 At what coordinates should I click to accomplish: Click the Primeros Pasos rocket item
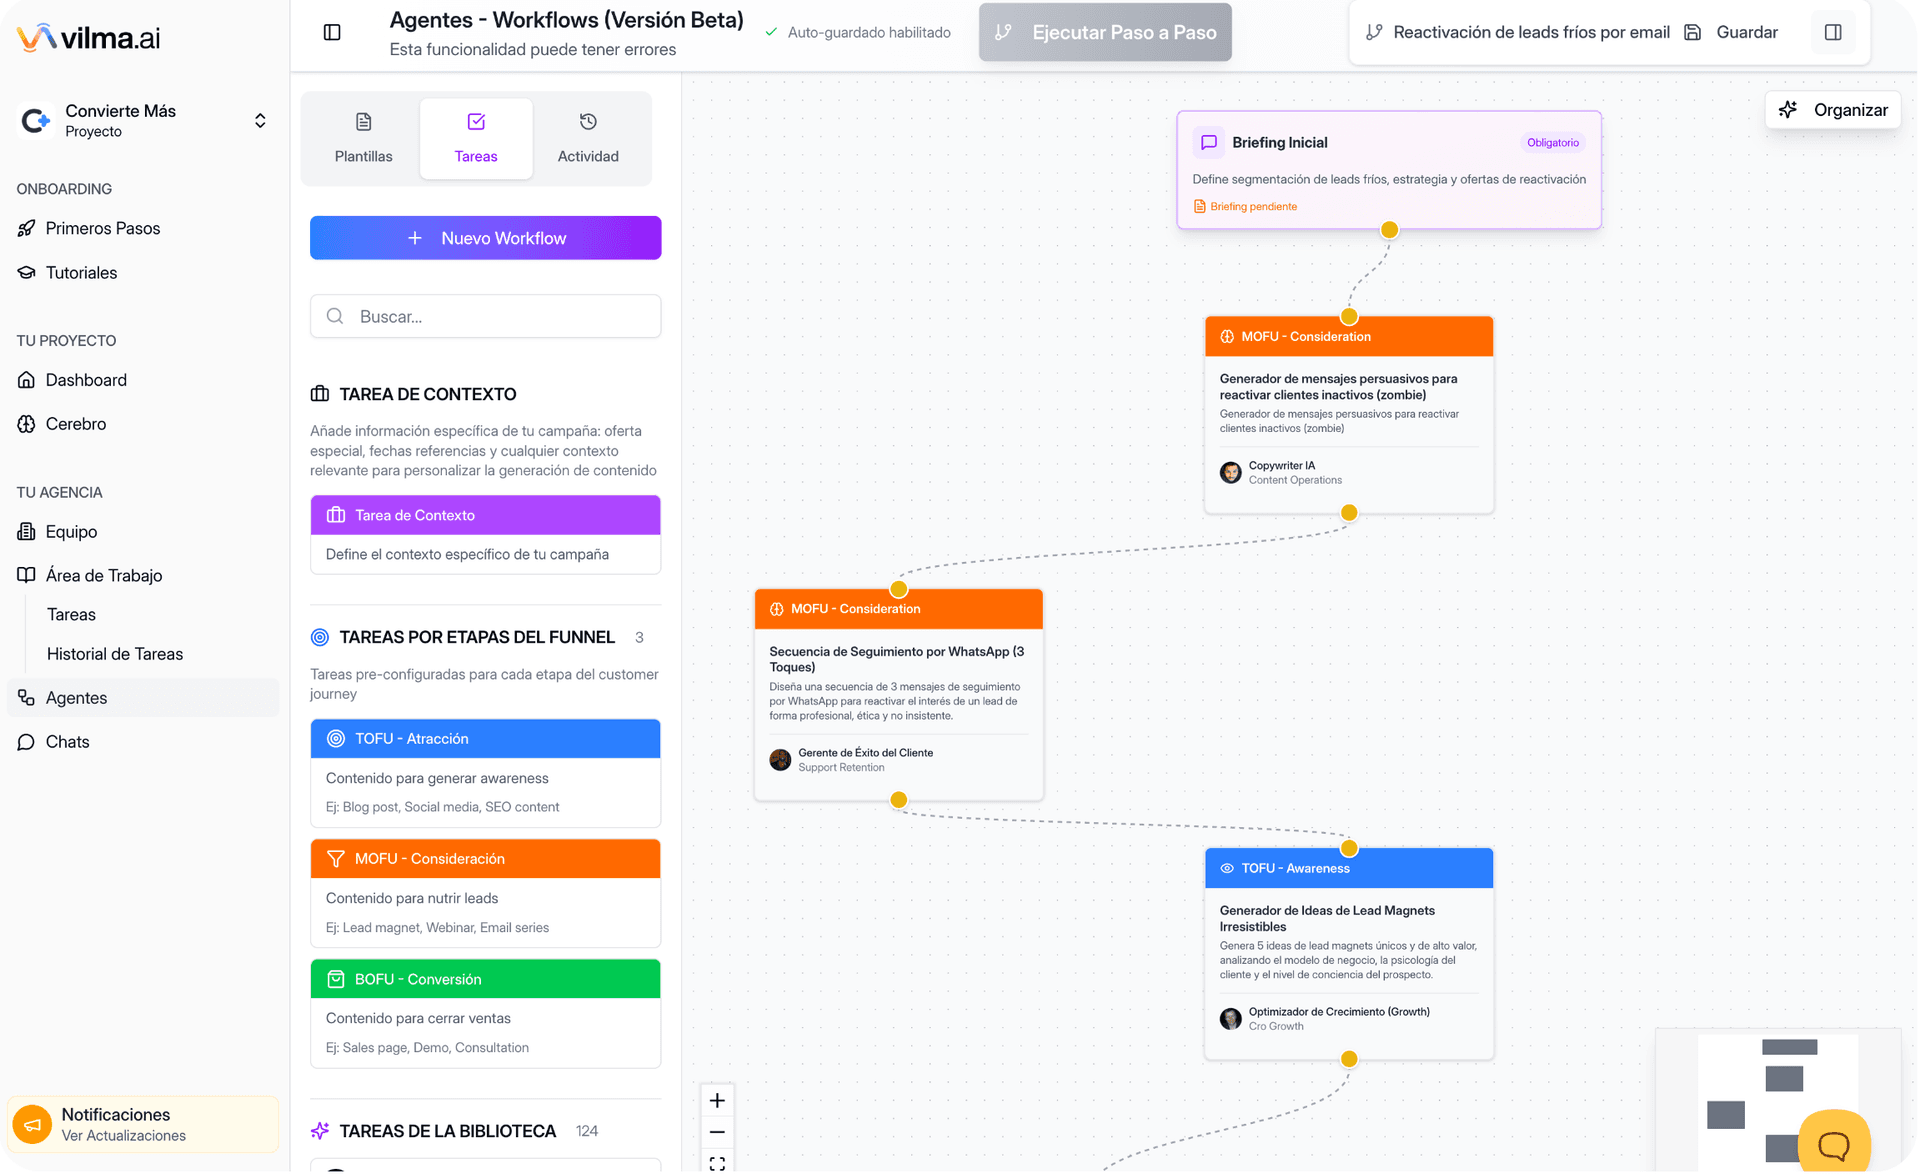[x=102, y=228]
